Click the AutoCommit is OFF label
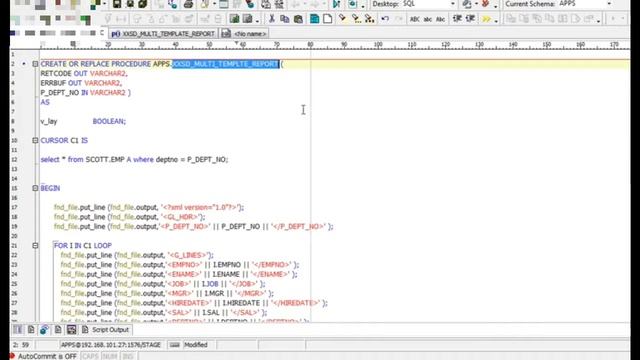 pos(47,356)
